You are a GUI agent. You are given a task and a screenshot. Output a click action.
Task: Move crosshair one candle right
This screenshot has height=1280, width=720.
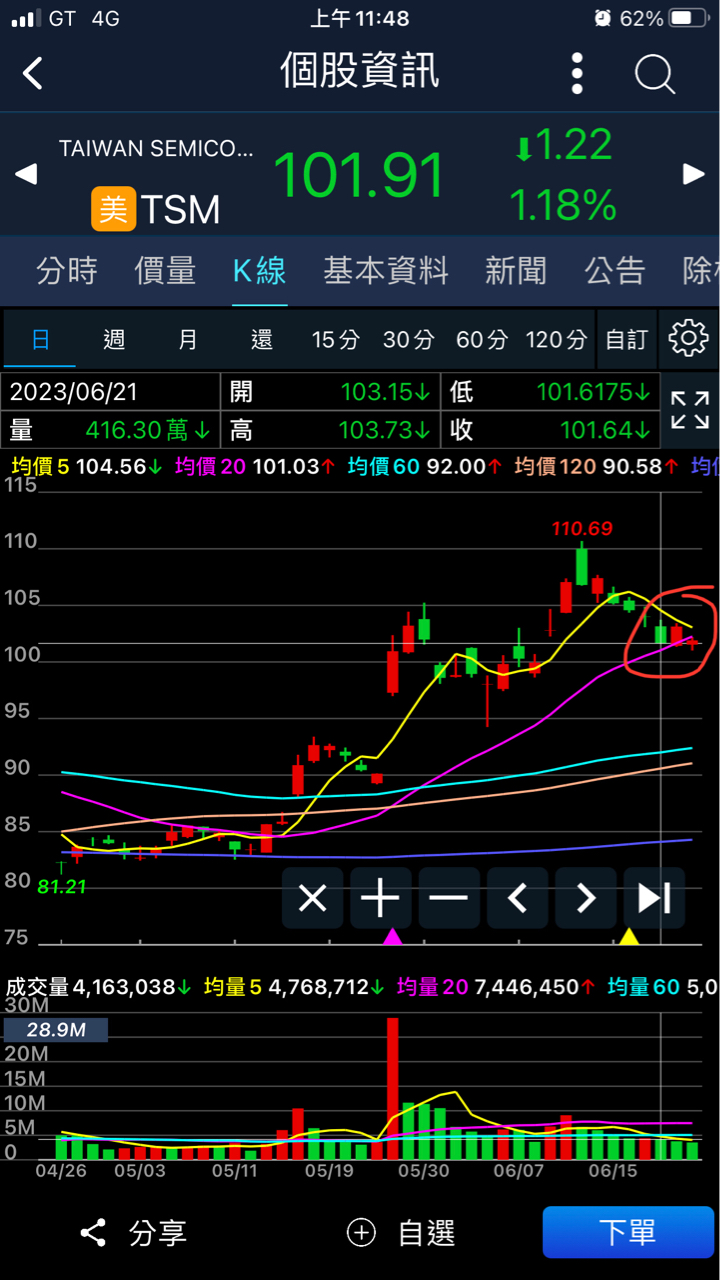click(x=586, y=898)
